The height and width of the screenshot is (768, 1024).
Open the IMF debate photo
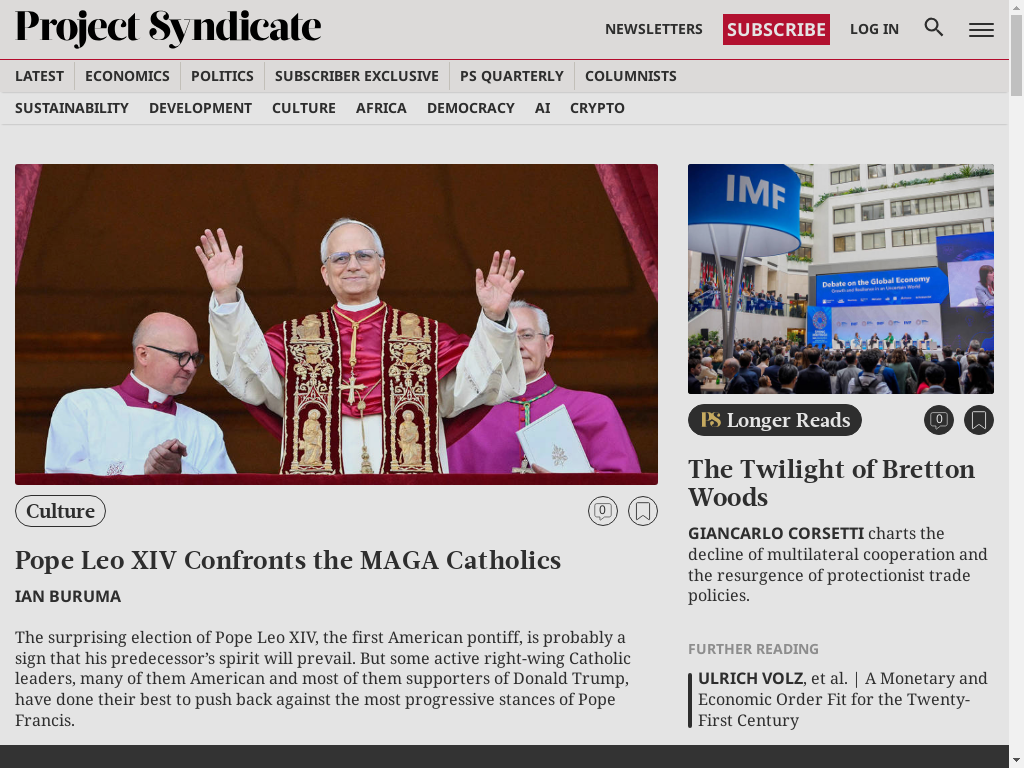pyautogui.click(x=840, y=279)
